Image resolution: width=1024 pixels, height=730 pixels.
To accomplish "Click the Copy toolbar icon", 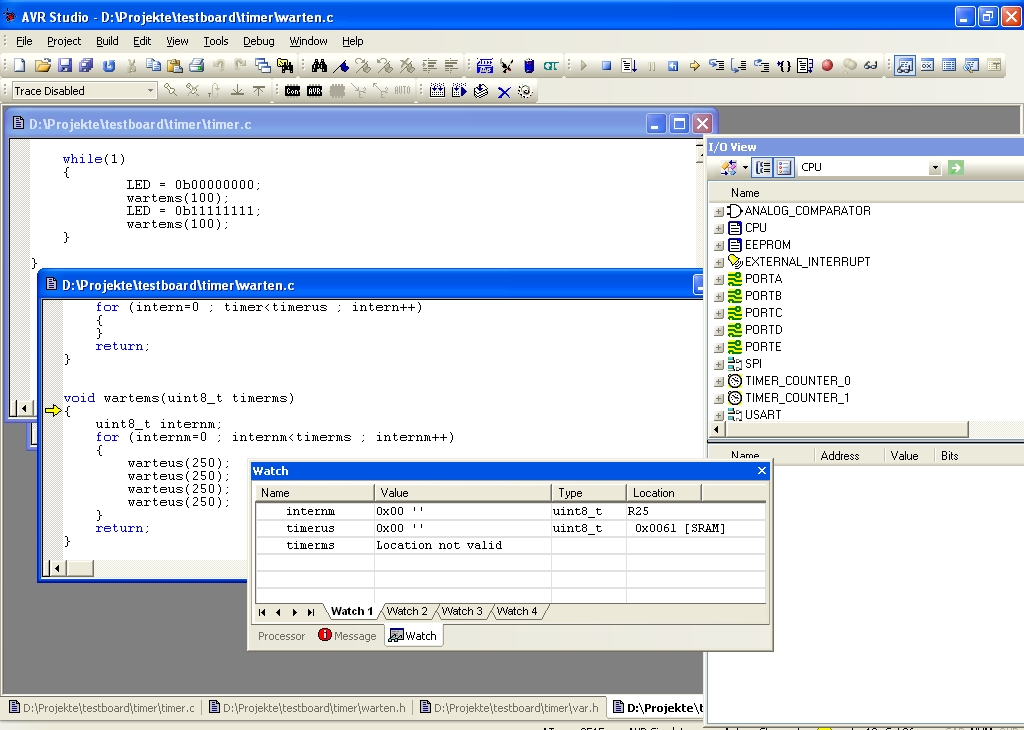I will click(153, 65).
